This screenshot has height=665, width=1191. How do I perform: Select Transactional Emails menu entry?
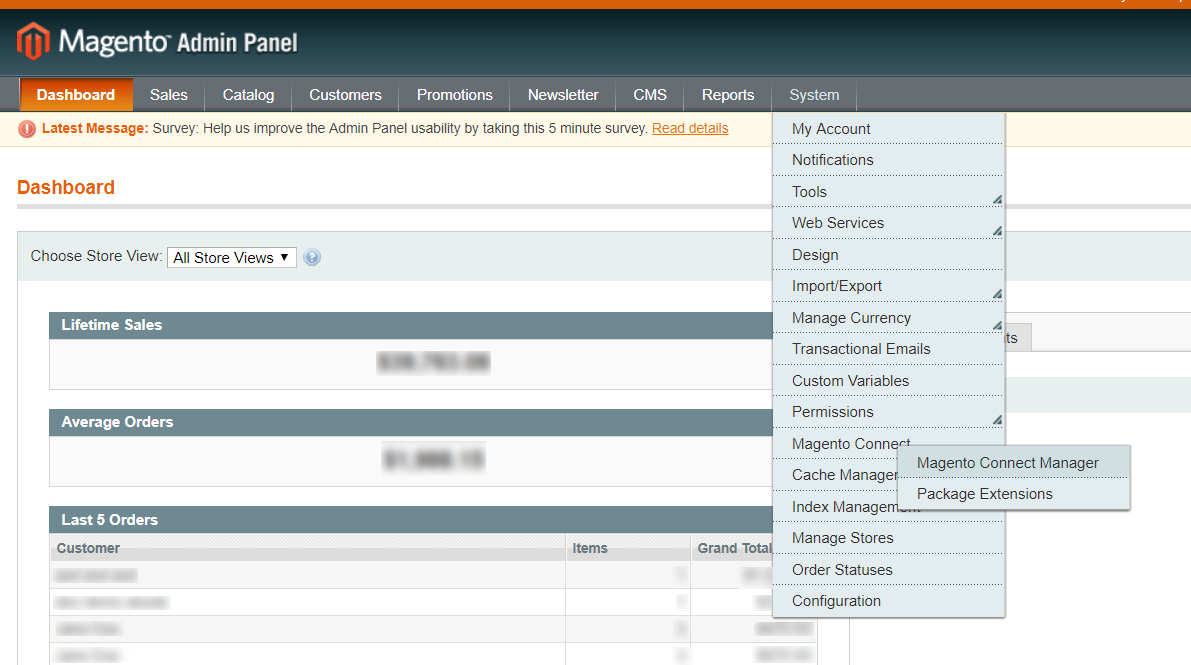pyautogui.click(x=888, y=349)
